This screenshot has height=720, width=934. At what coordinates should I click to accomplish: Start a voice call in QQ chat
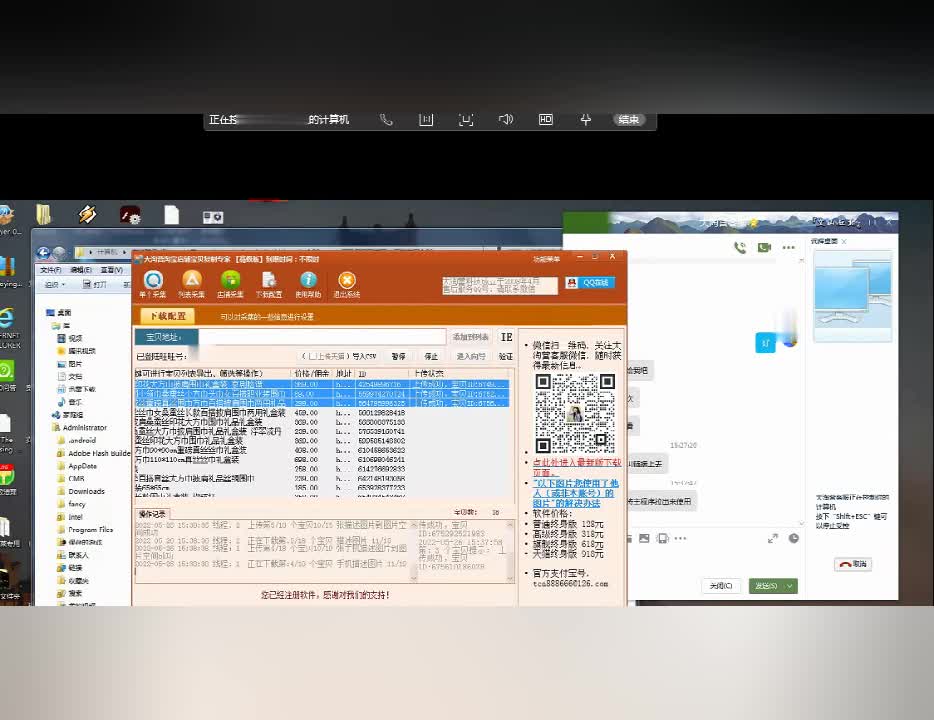point(740,247)
